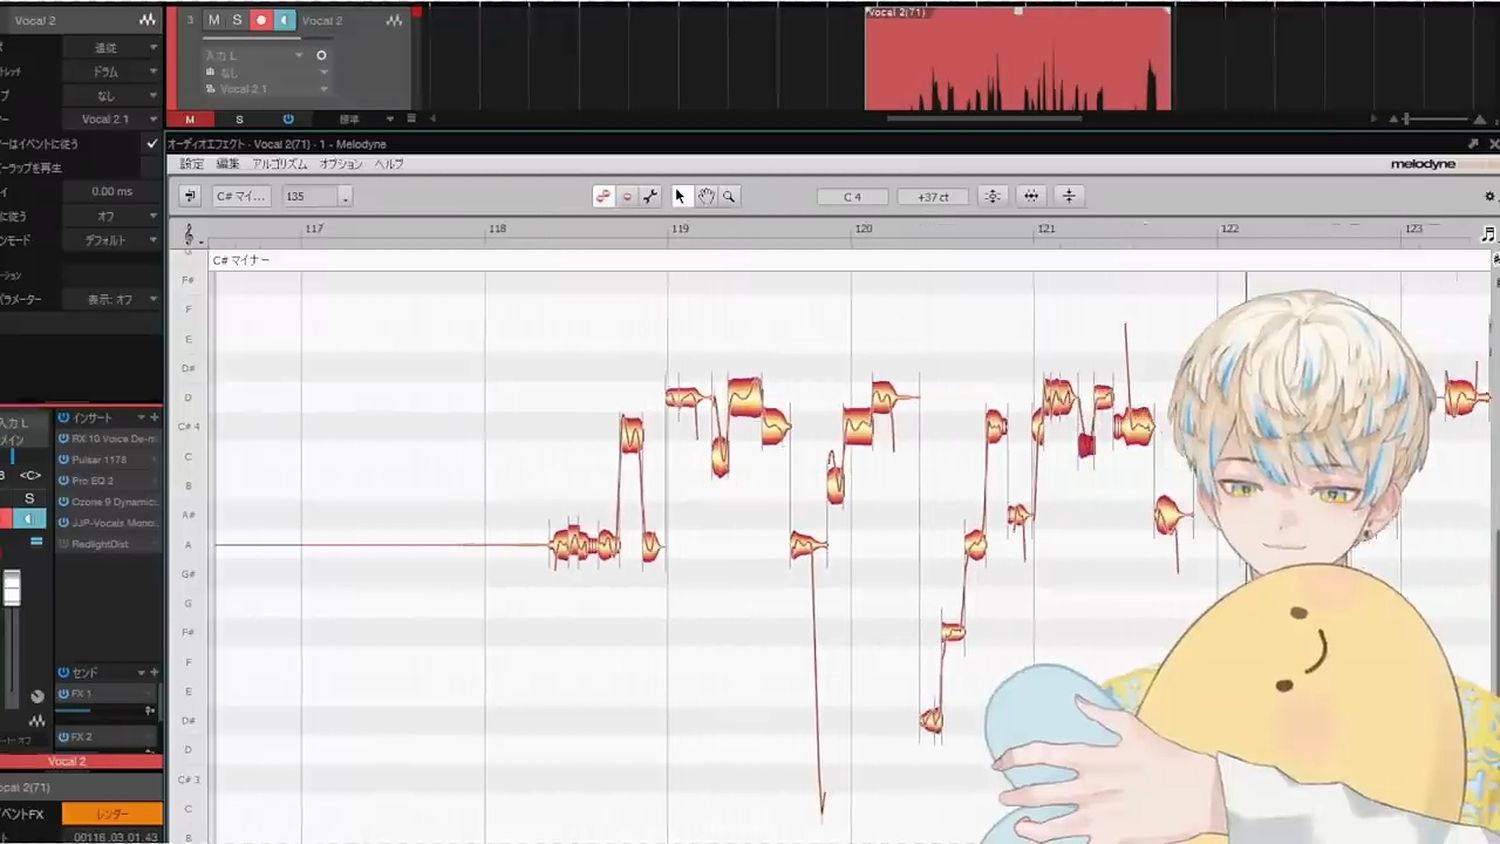The height and width of the screenshot is (844, 1500).
Task: Toggle record arm on Vocal 2 track
Action: click(261, 20)
